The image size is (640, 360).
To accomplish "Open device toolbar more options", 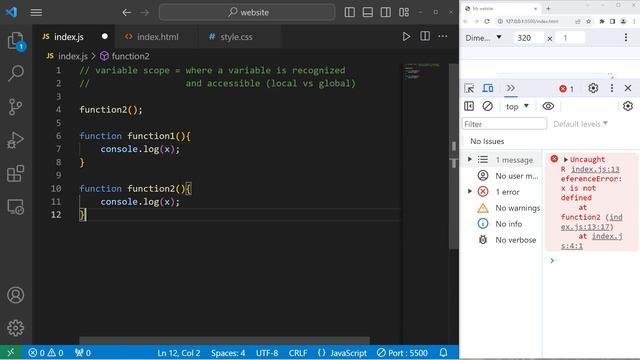I will point(626,38).
